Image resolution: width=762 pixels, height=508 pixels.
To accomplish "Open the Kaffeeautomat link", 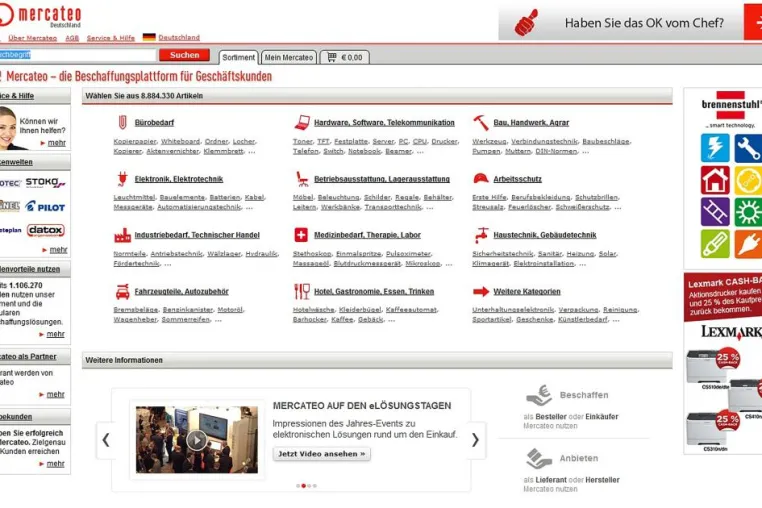I will (411, 310).
